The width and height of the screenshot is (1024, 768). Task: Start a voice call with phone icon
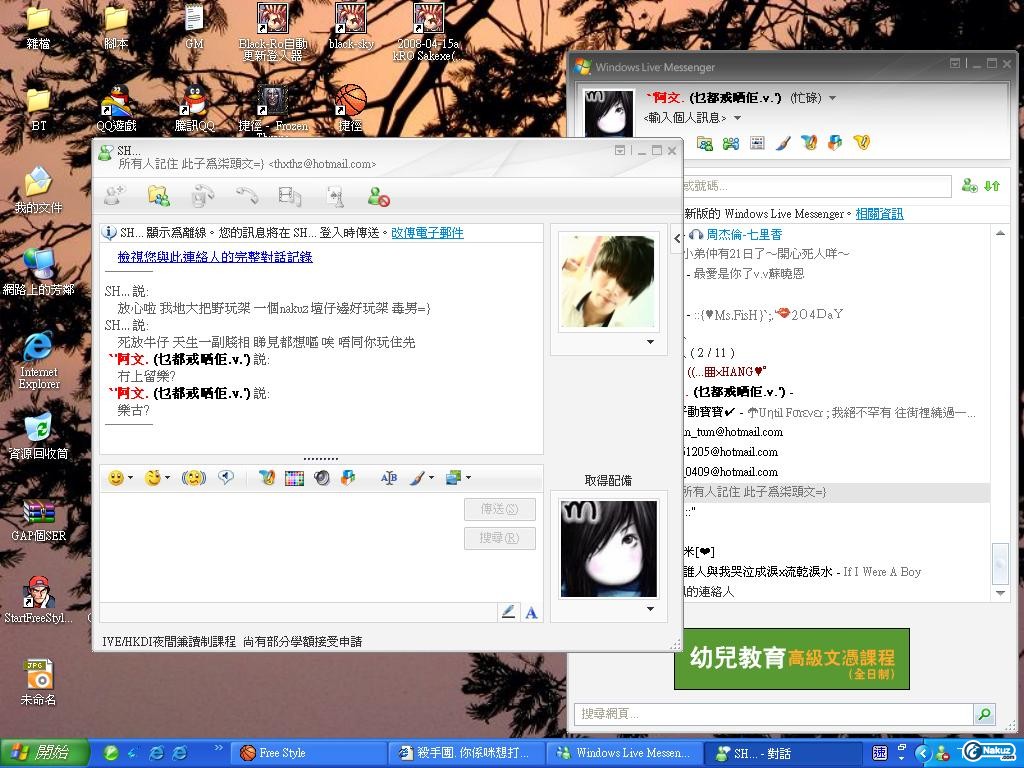[247, 195]
